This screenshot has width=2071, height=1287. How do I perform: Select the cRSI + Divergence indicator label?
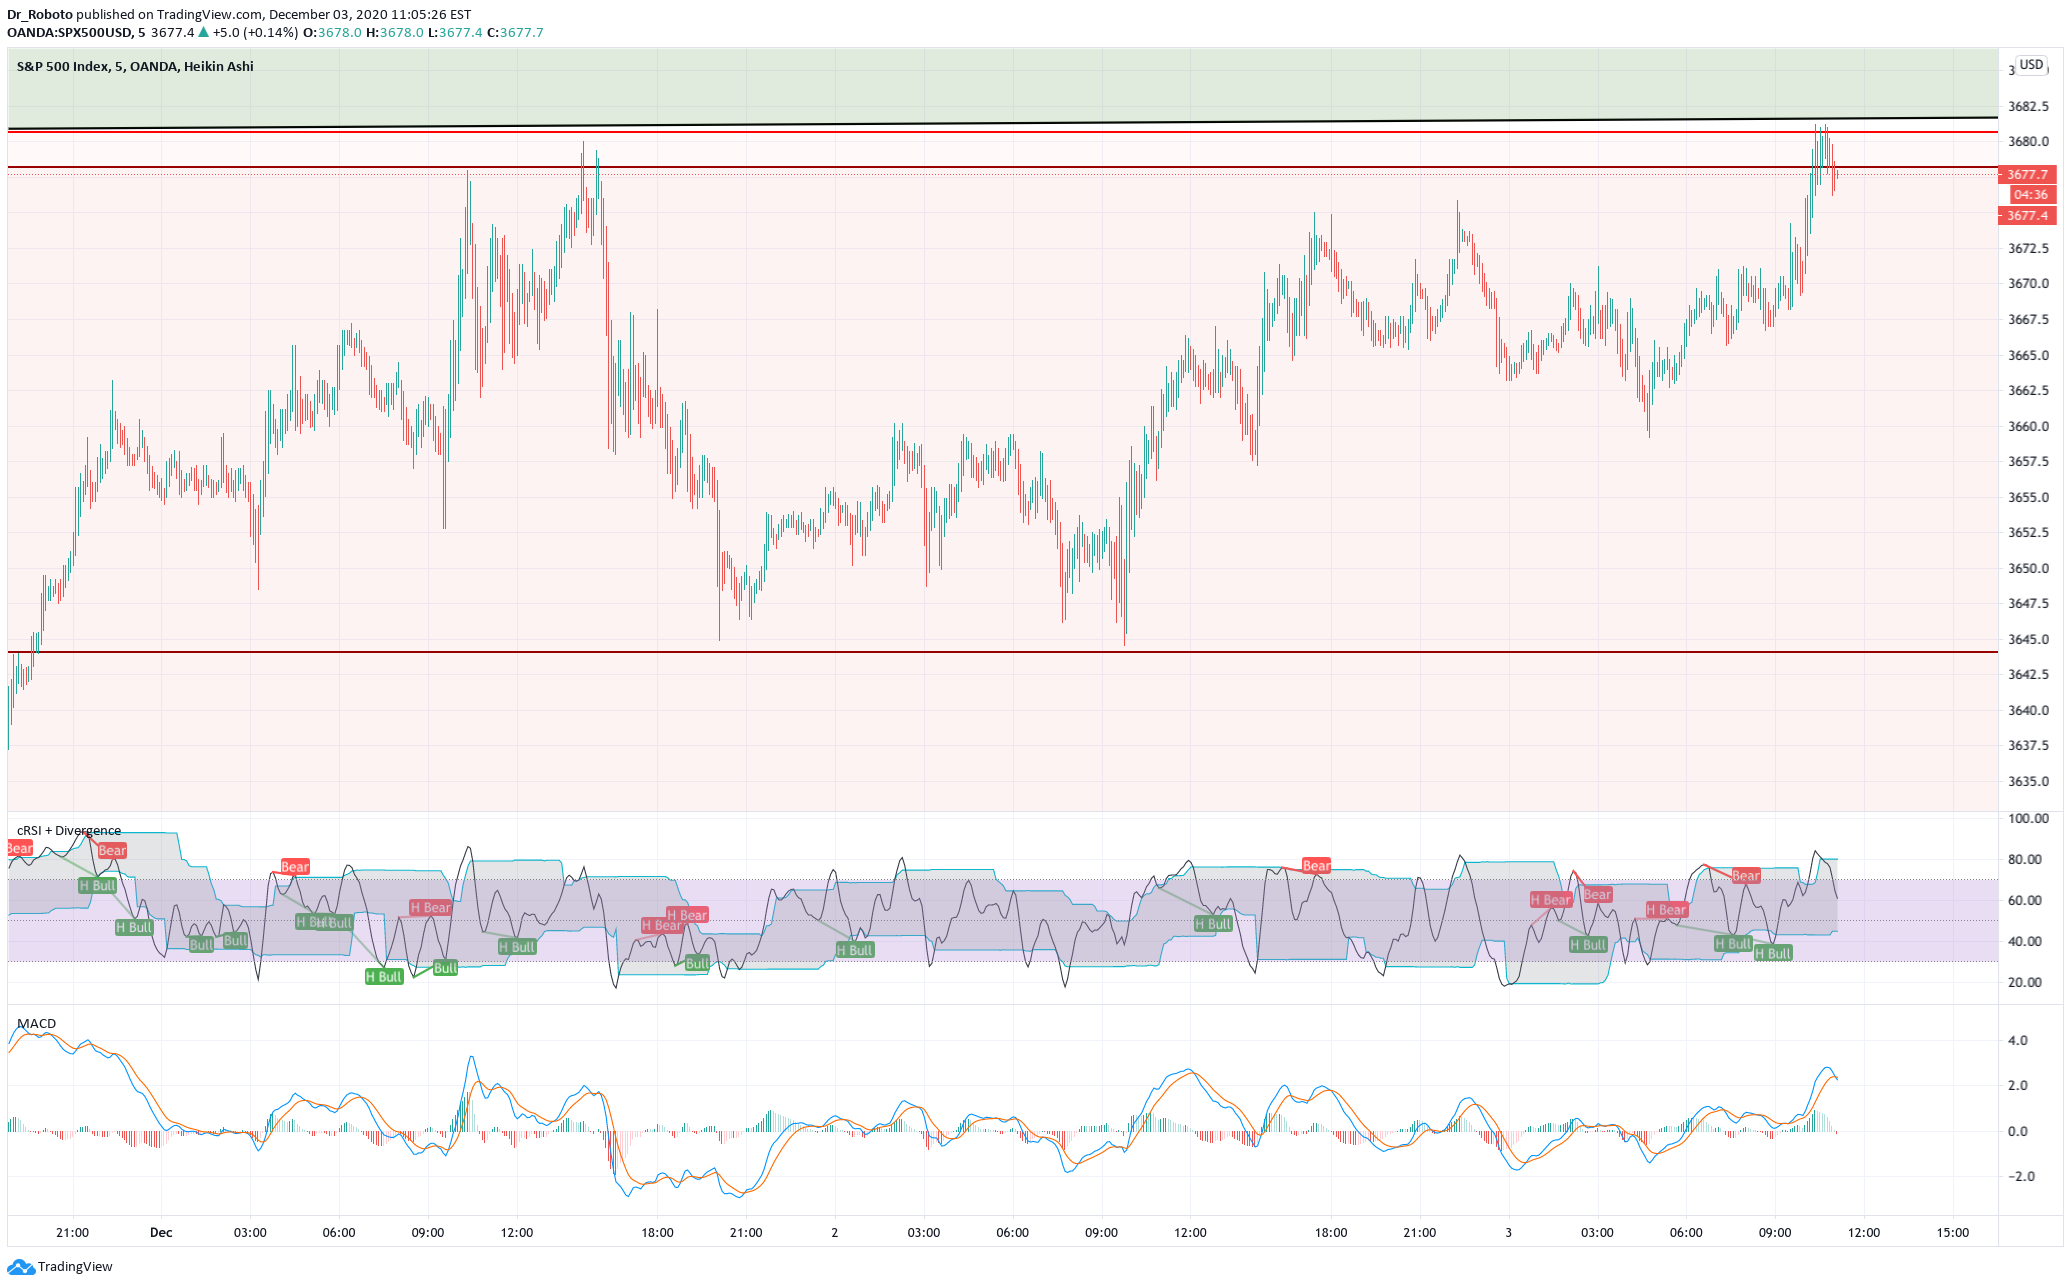(x=69, y=830)
